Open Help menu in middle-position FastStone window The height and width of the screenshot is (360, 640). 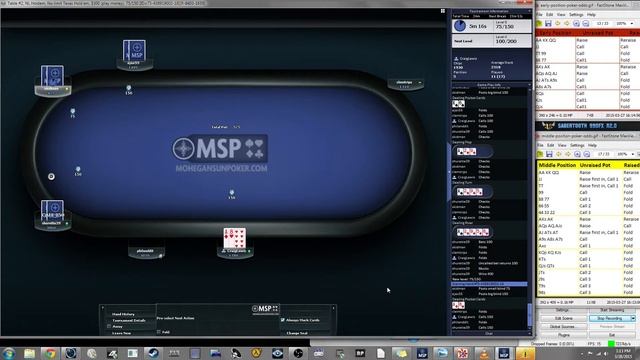click(592, 145)
